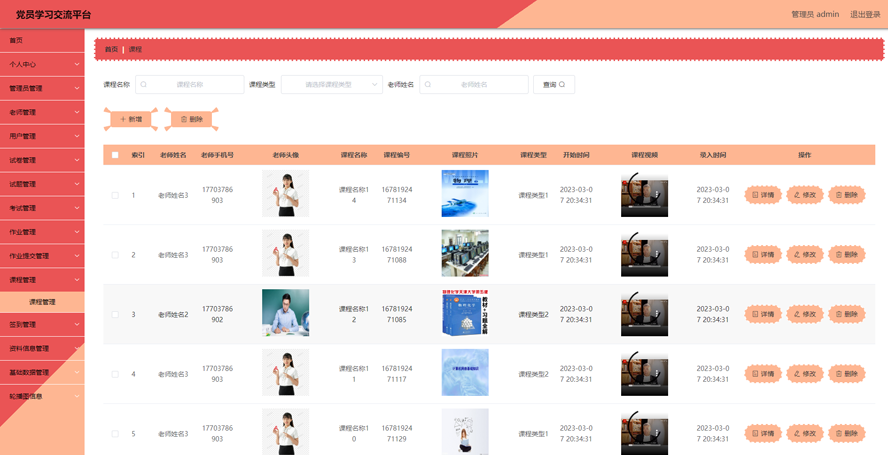Open course photo thumbnail for 课程名称12
The width and height of the screenshot is (888, 455).
[x=465, y=313]
